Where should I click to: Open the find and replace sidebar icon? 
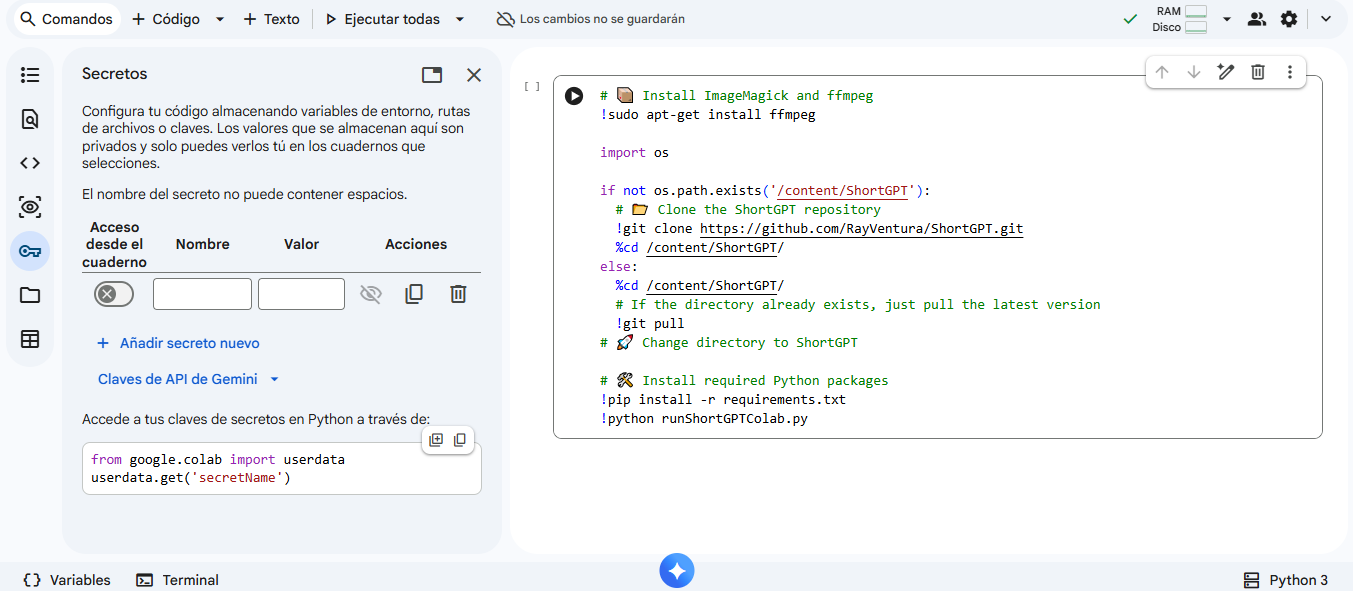tap(30, 120)
